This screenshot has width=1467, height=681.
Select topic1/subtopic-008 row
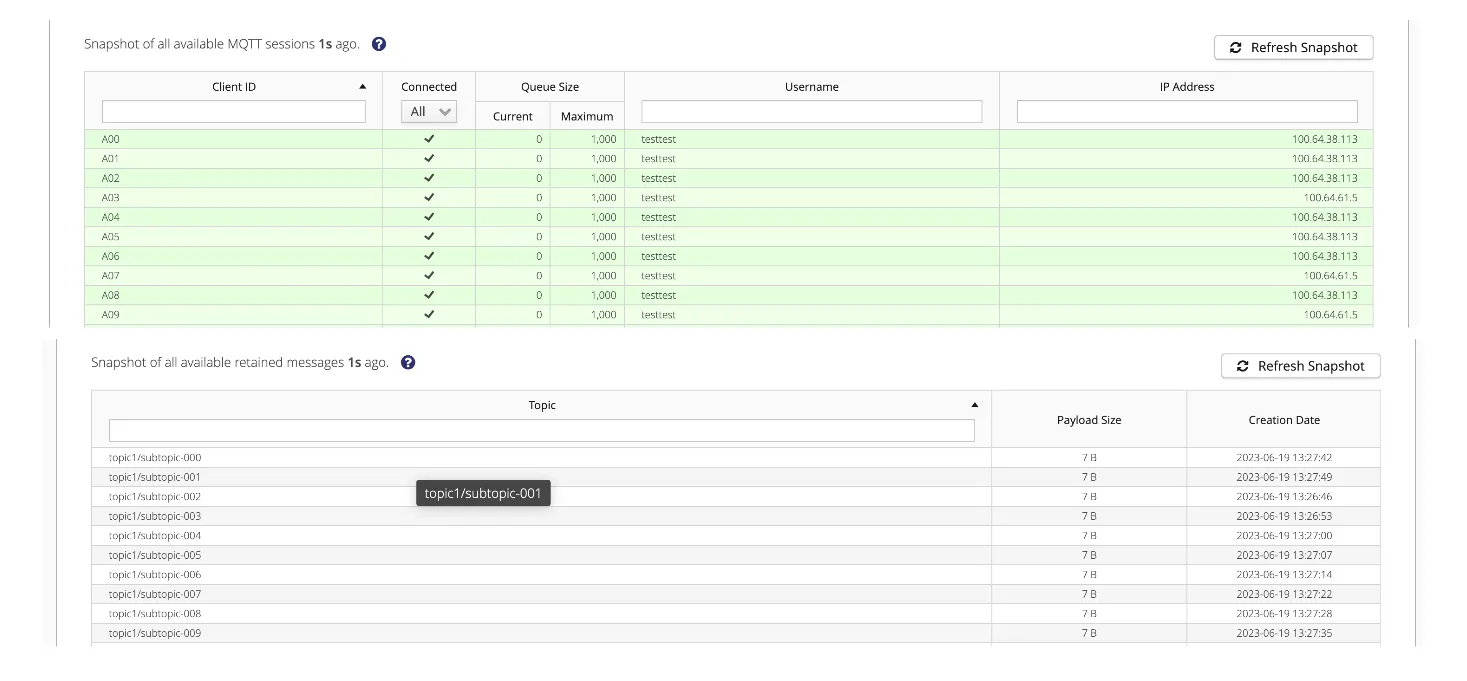(736, 614)
